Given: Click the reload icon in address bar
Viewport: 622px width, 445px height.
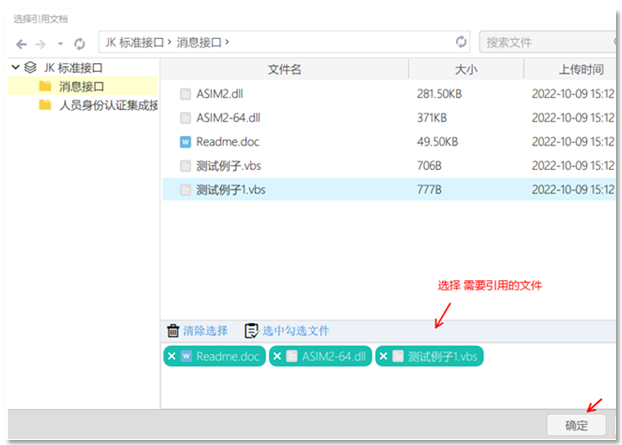Looking at the screenshot, I should point(461,42).
